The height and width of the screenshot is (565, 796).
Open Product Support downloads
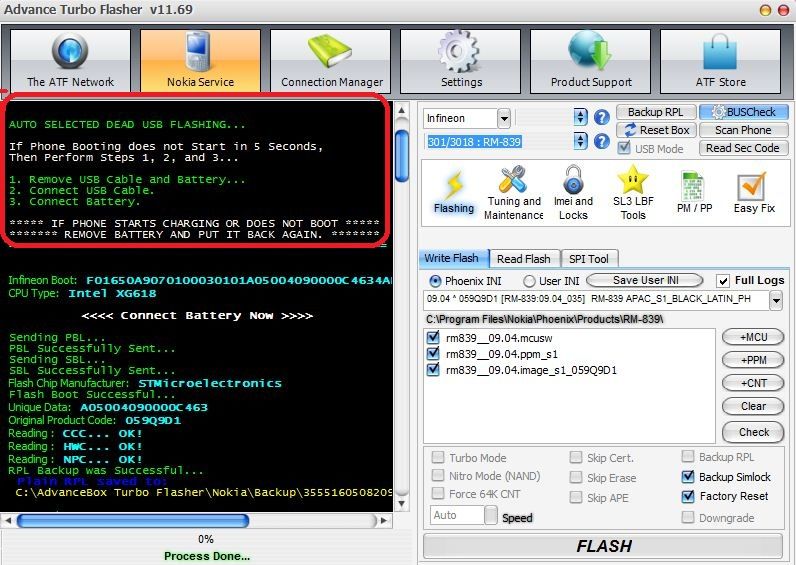(590, 60)
